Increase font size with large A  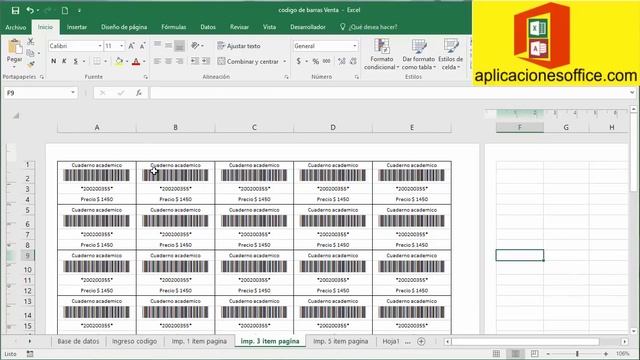point(131,46)
